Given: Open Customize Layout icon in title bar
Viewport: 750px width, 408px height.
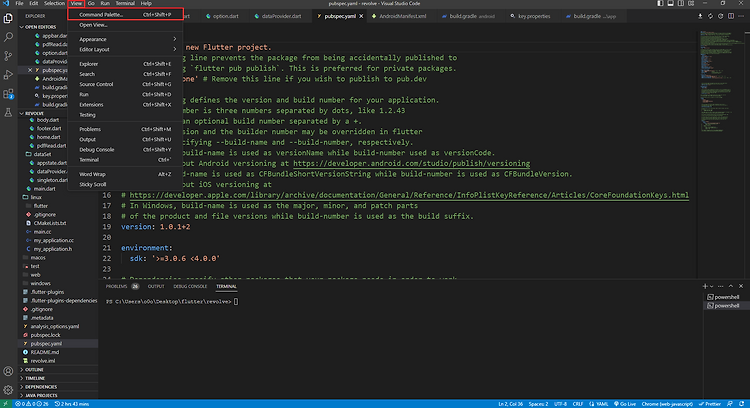Looking at the screenshot, I should point(691,3).
